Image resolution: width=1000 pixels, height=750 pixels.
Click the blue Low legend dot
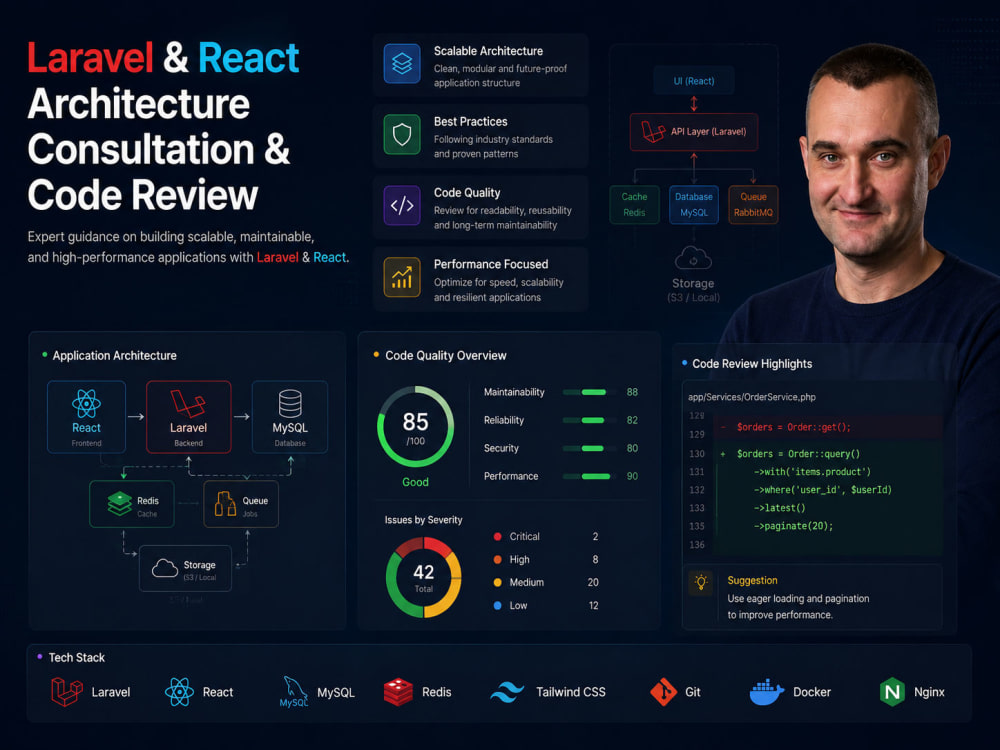point(497,605)
